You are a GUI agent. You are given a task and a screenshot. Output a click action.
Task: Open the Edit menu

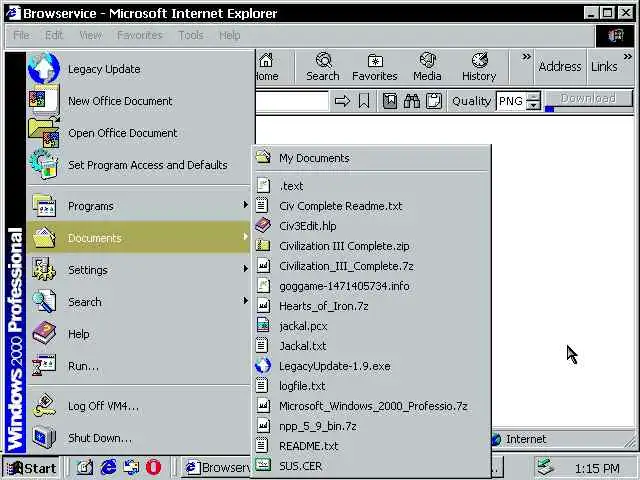click(54, 35)
